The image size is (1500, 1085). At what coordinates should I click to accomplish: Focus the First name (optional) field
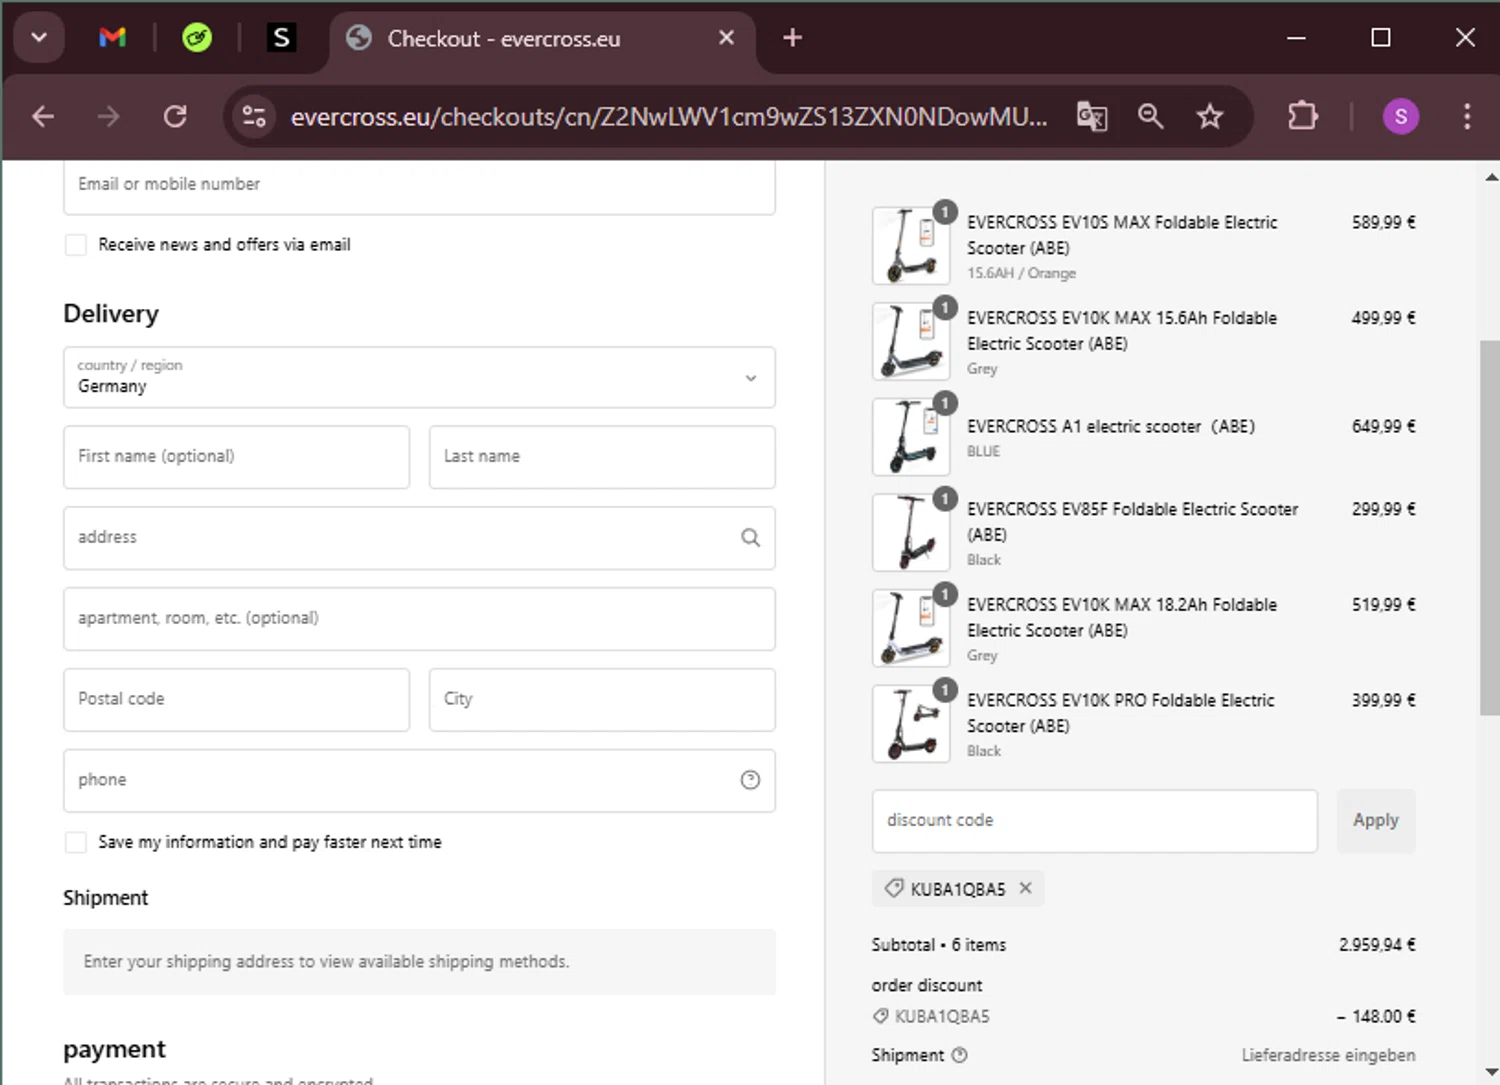236,457
